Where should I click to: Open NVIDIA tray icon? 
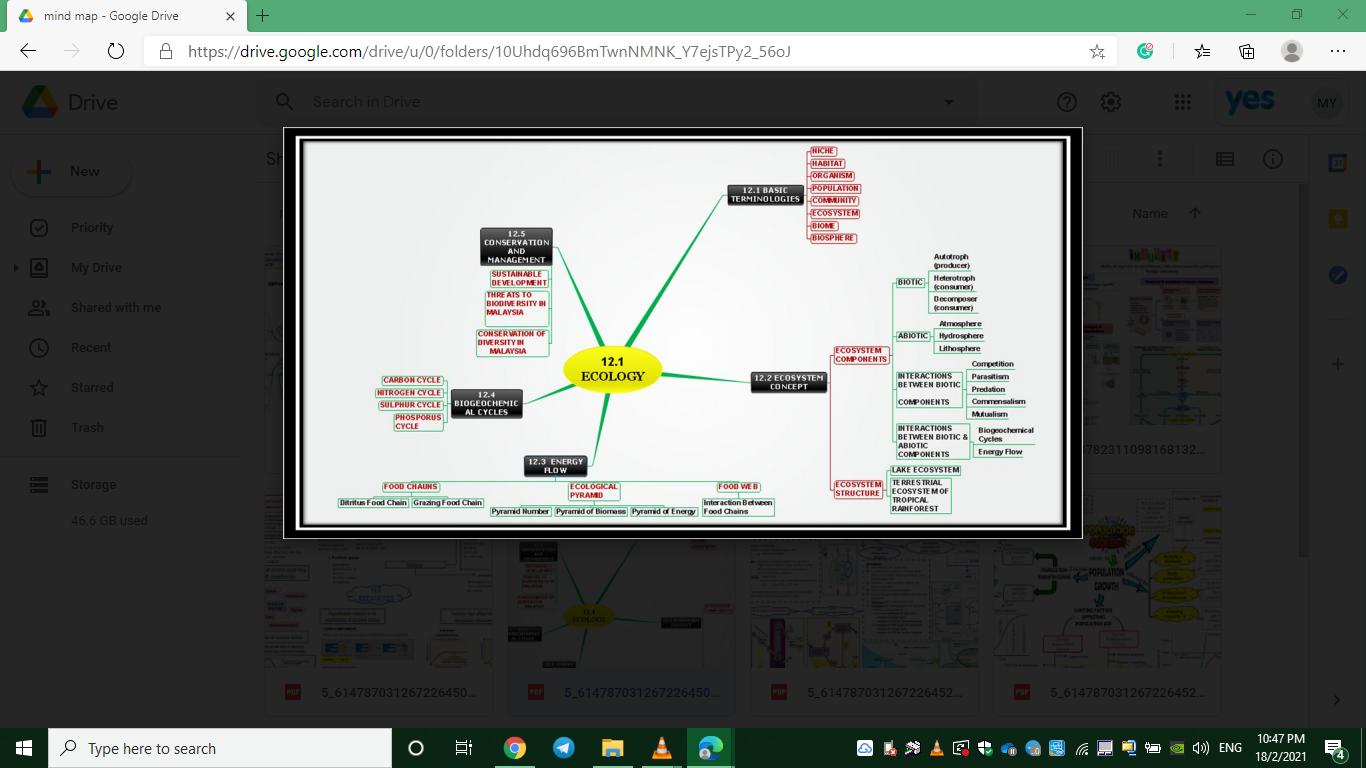1177,748
